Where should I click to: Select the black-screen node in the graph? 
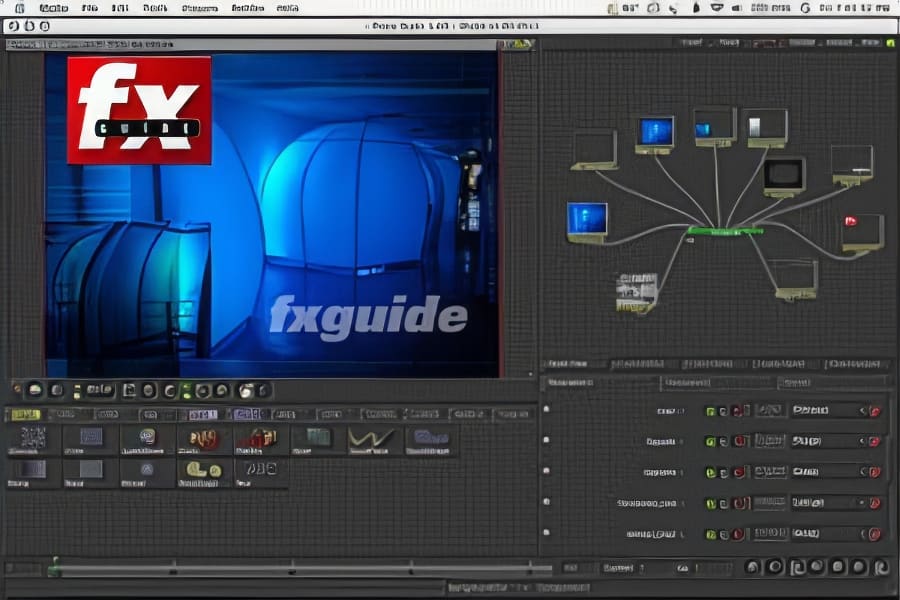785,176
